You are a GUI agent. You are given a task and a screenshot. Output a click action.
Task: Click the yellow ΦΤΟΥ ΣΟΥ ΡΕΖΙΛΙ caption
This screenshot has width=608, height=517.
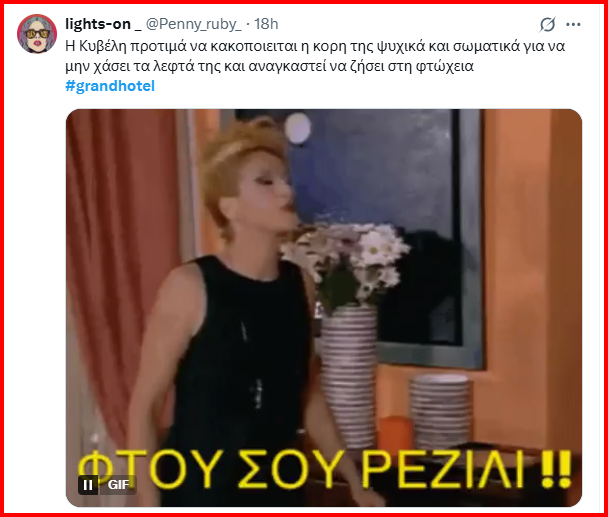(x=325, y=469)
